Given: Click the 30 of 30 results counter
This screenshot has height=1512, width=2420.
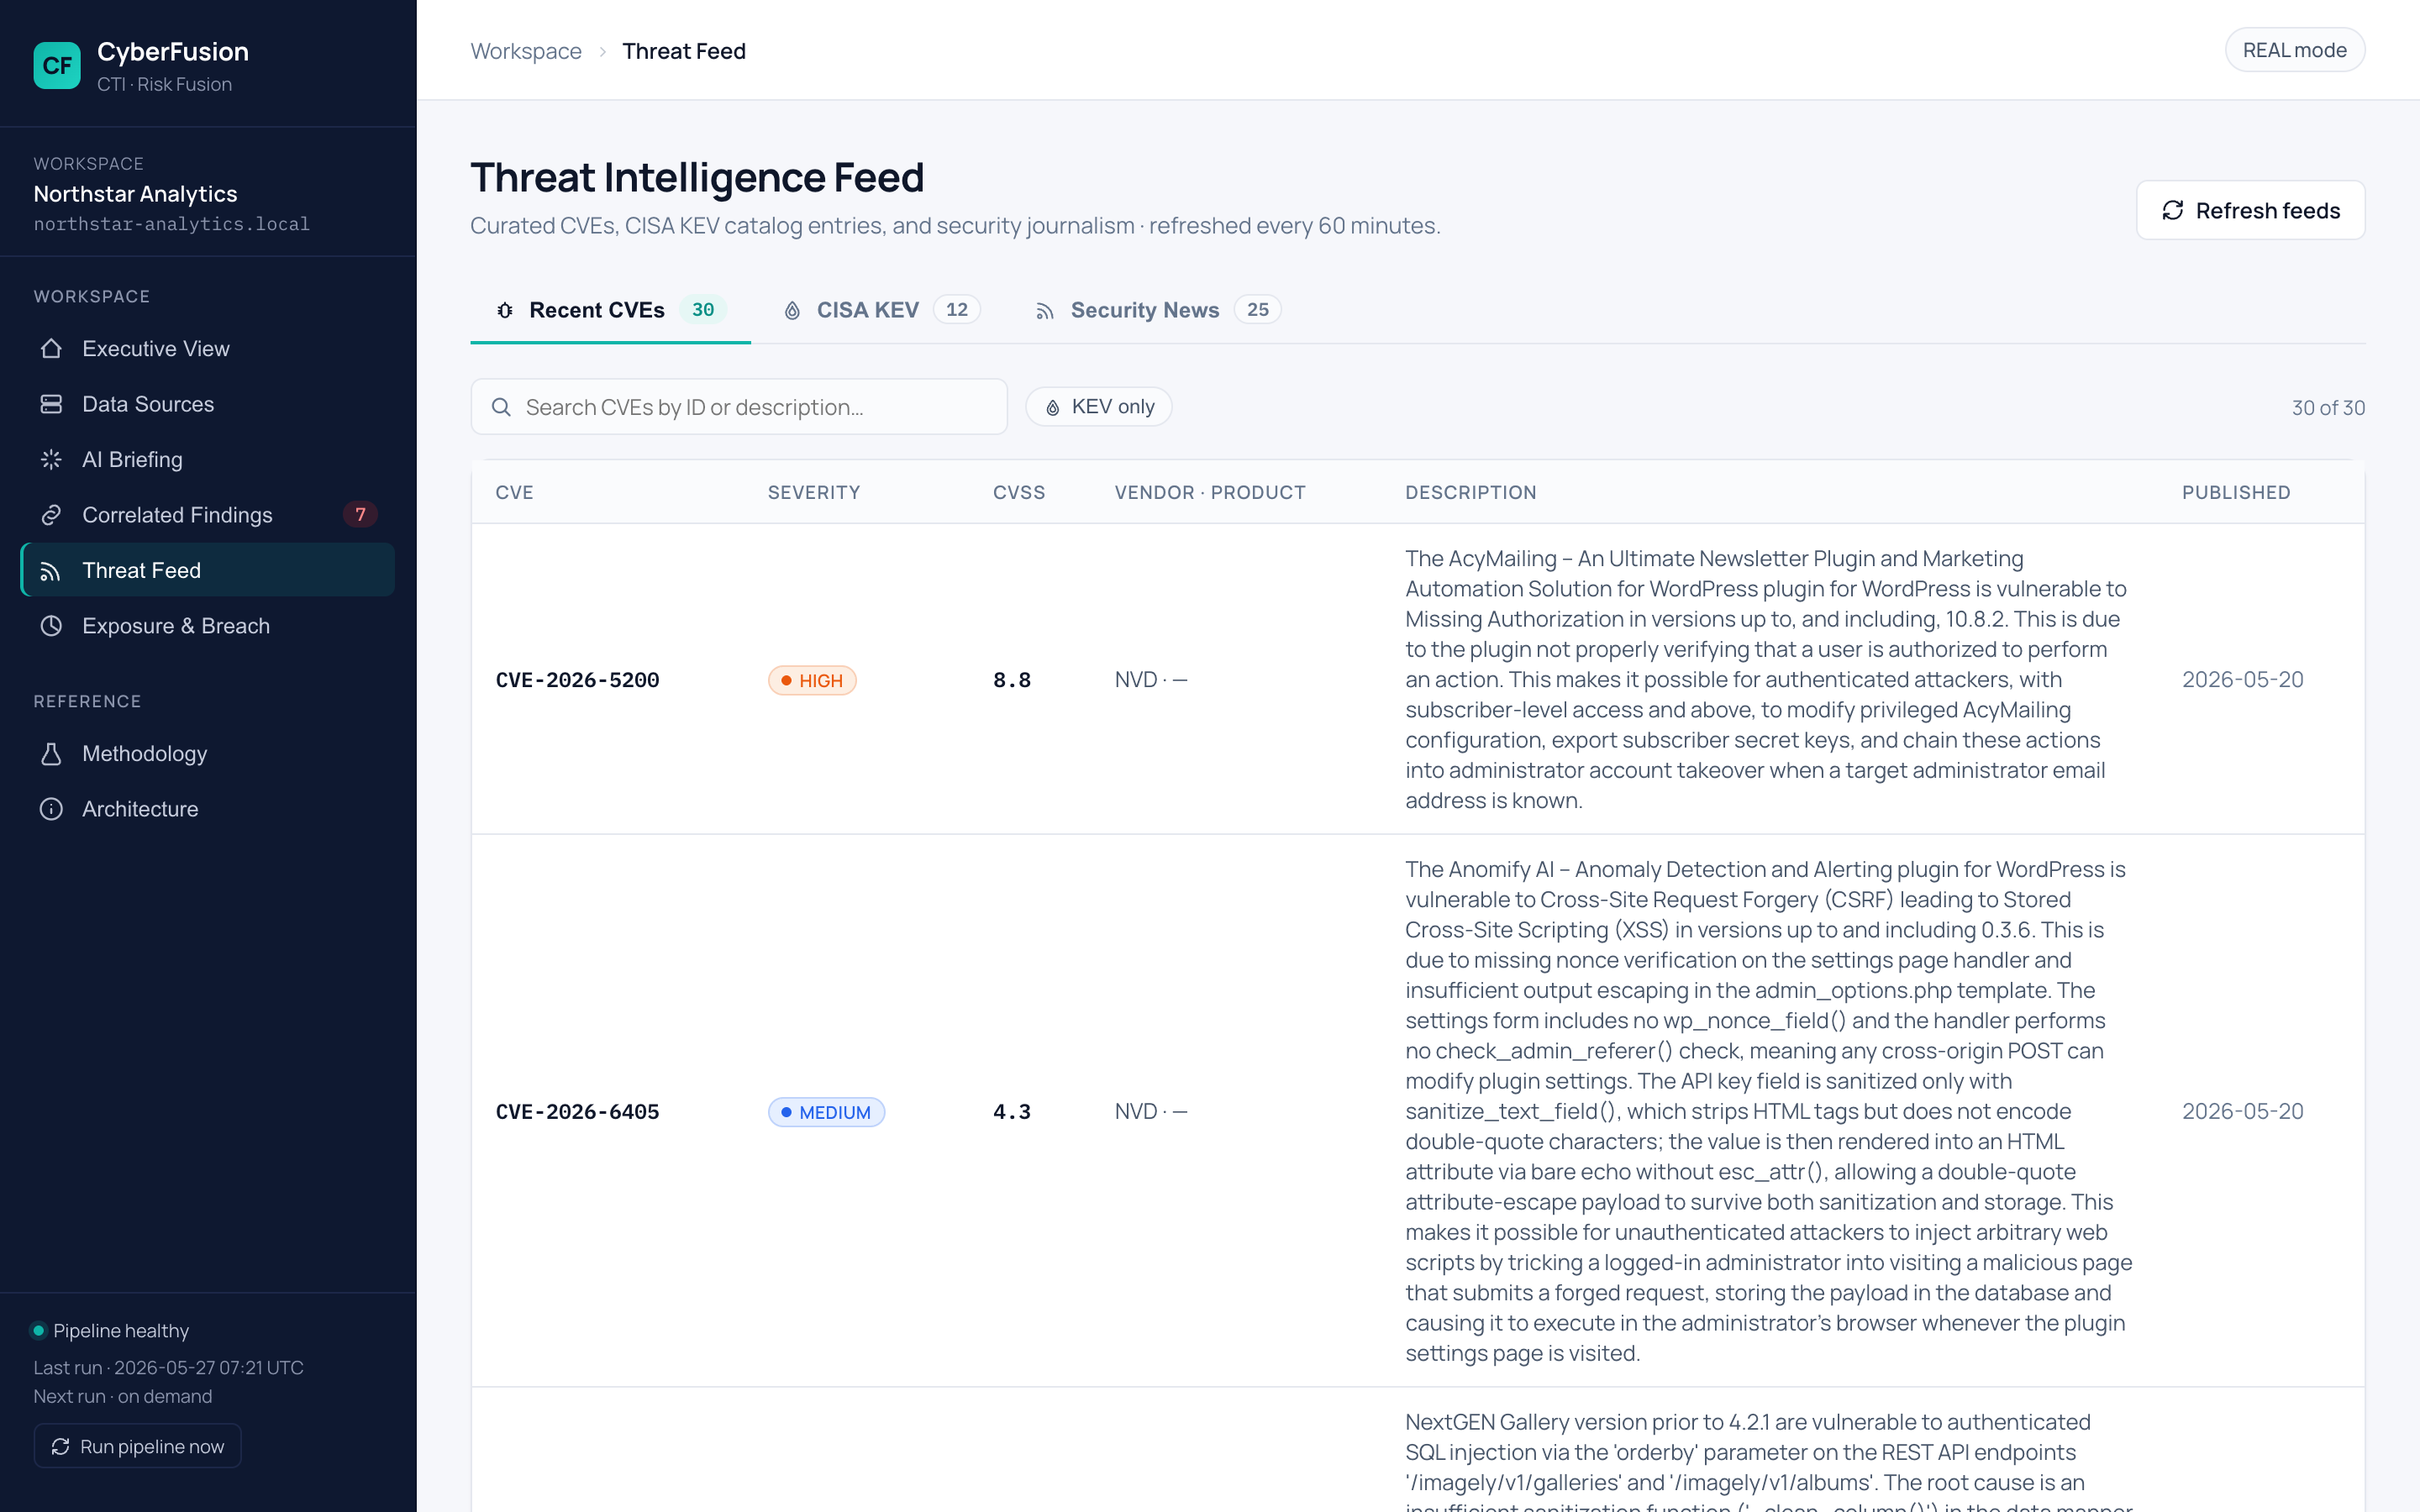Looking at the screenshot, I should 2328,408.
